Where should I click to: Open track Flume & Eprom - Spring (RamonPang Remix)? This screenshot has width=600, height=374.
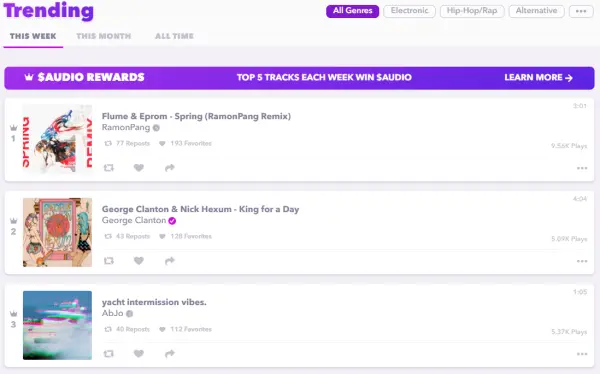tap(196, 116)
